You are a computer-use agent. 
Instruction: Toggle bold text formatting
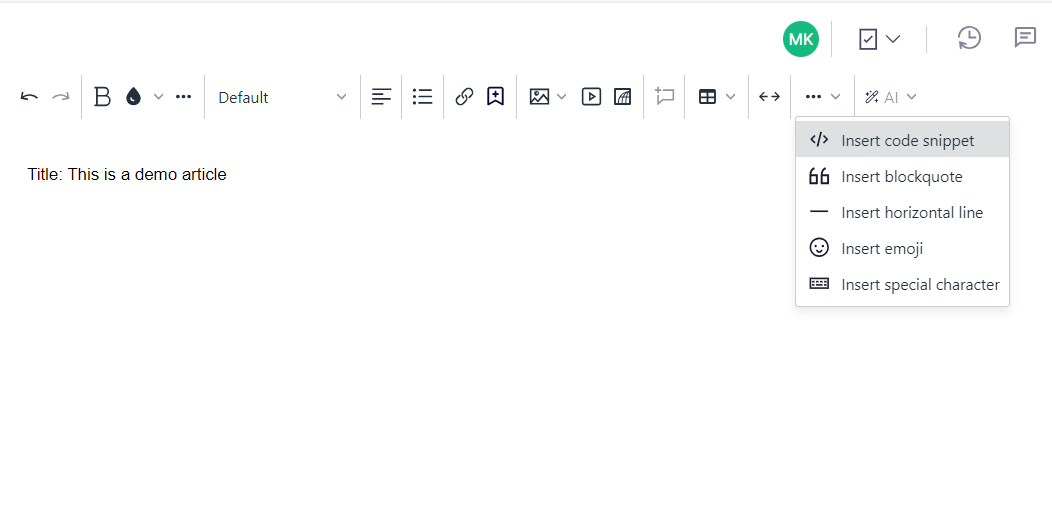(x=102, y=97)
